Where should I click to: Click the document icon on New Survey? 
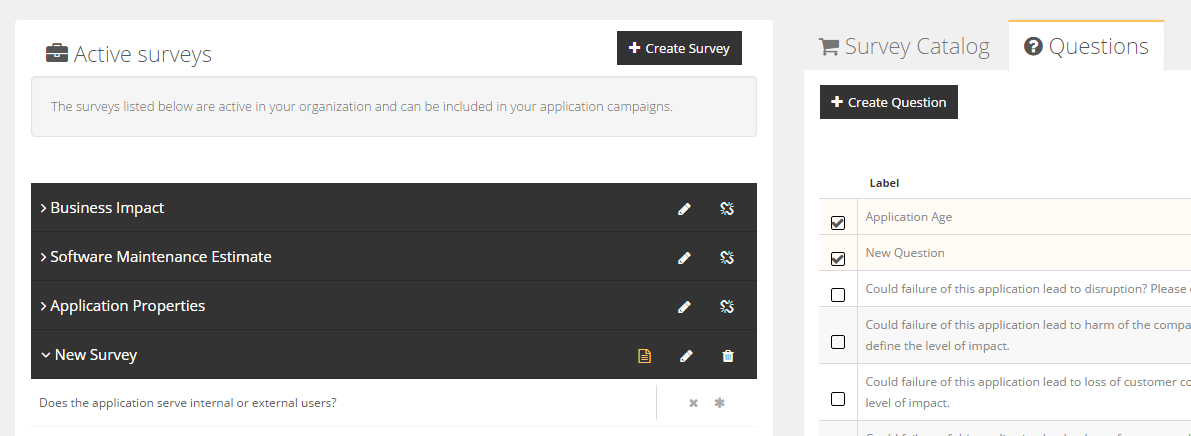click(644, 356)
